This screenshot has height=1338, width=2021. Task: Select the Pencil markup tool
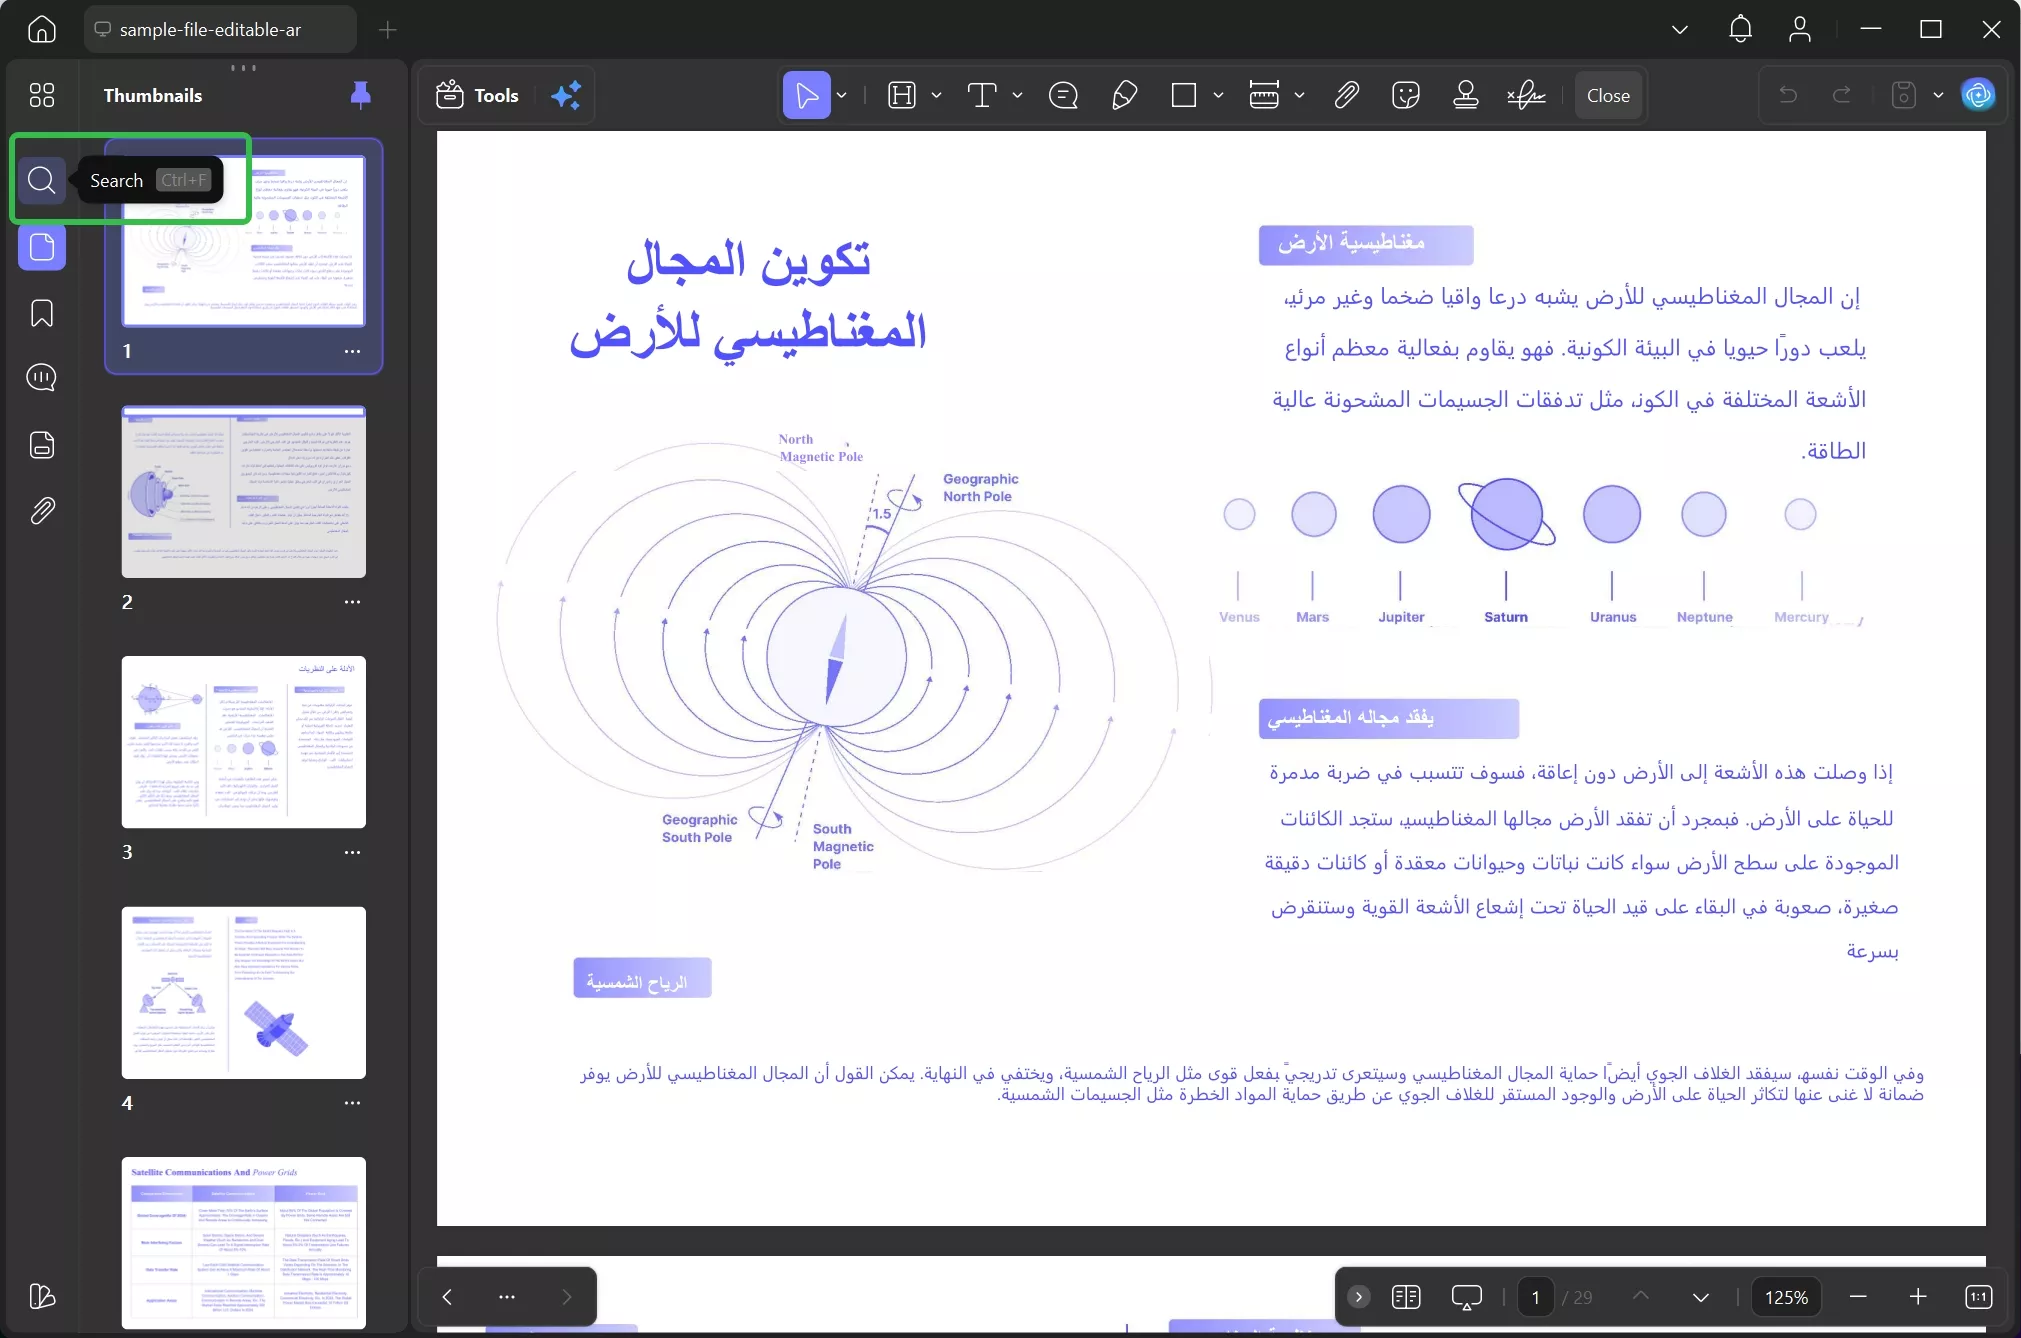(1124, 95)
